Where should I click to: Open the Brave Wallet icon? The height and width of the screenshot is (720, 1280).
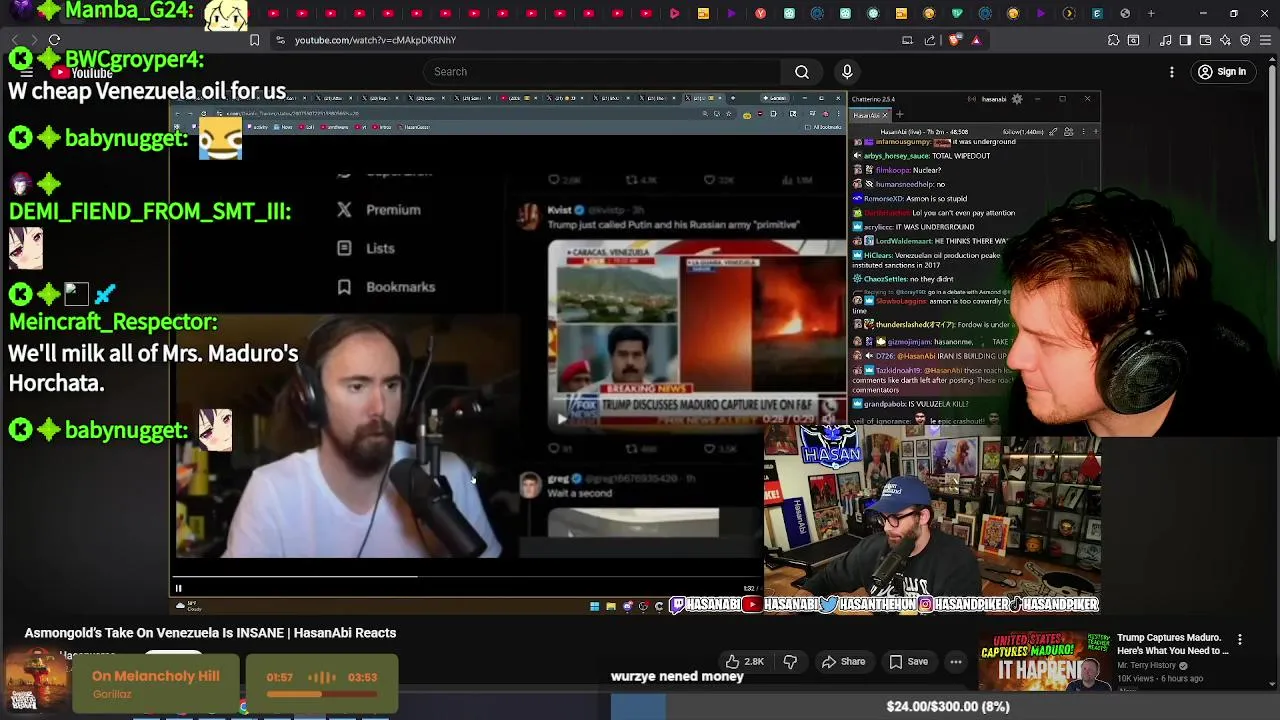[1205, 40]
